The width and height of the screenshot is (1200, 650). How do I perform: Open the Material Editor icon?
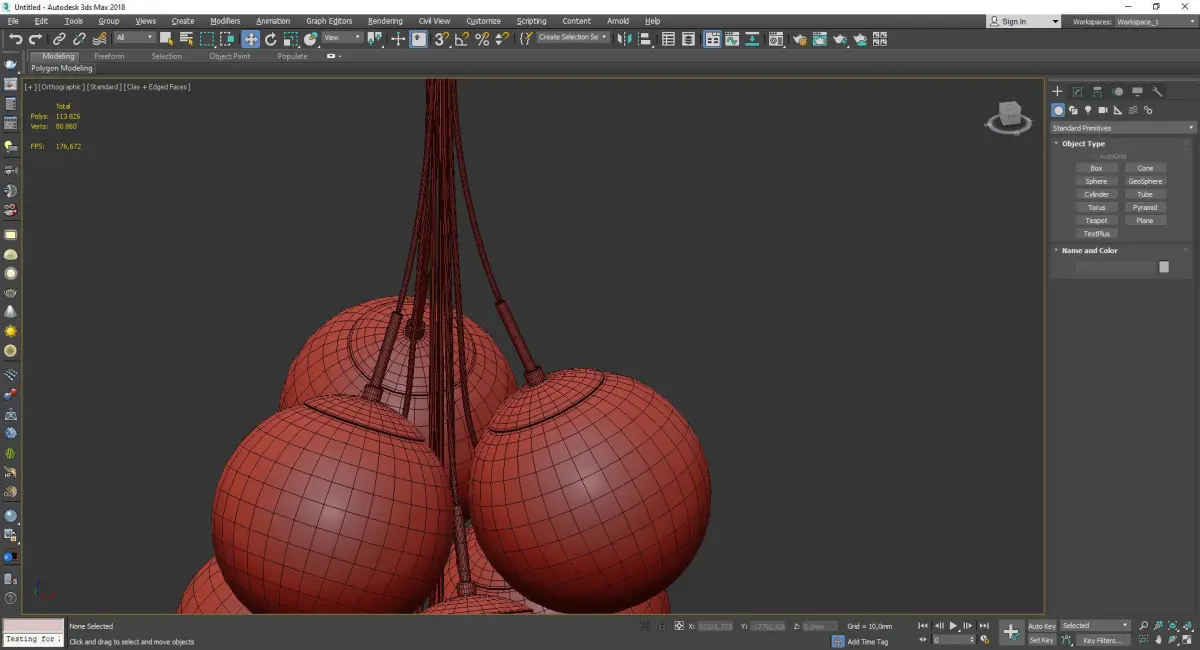click(x=775, y=39)
